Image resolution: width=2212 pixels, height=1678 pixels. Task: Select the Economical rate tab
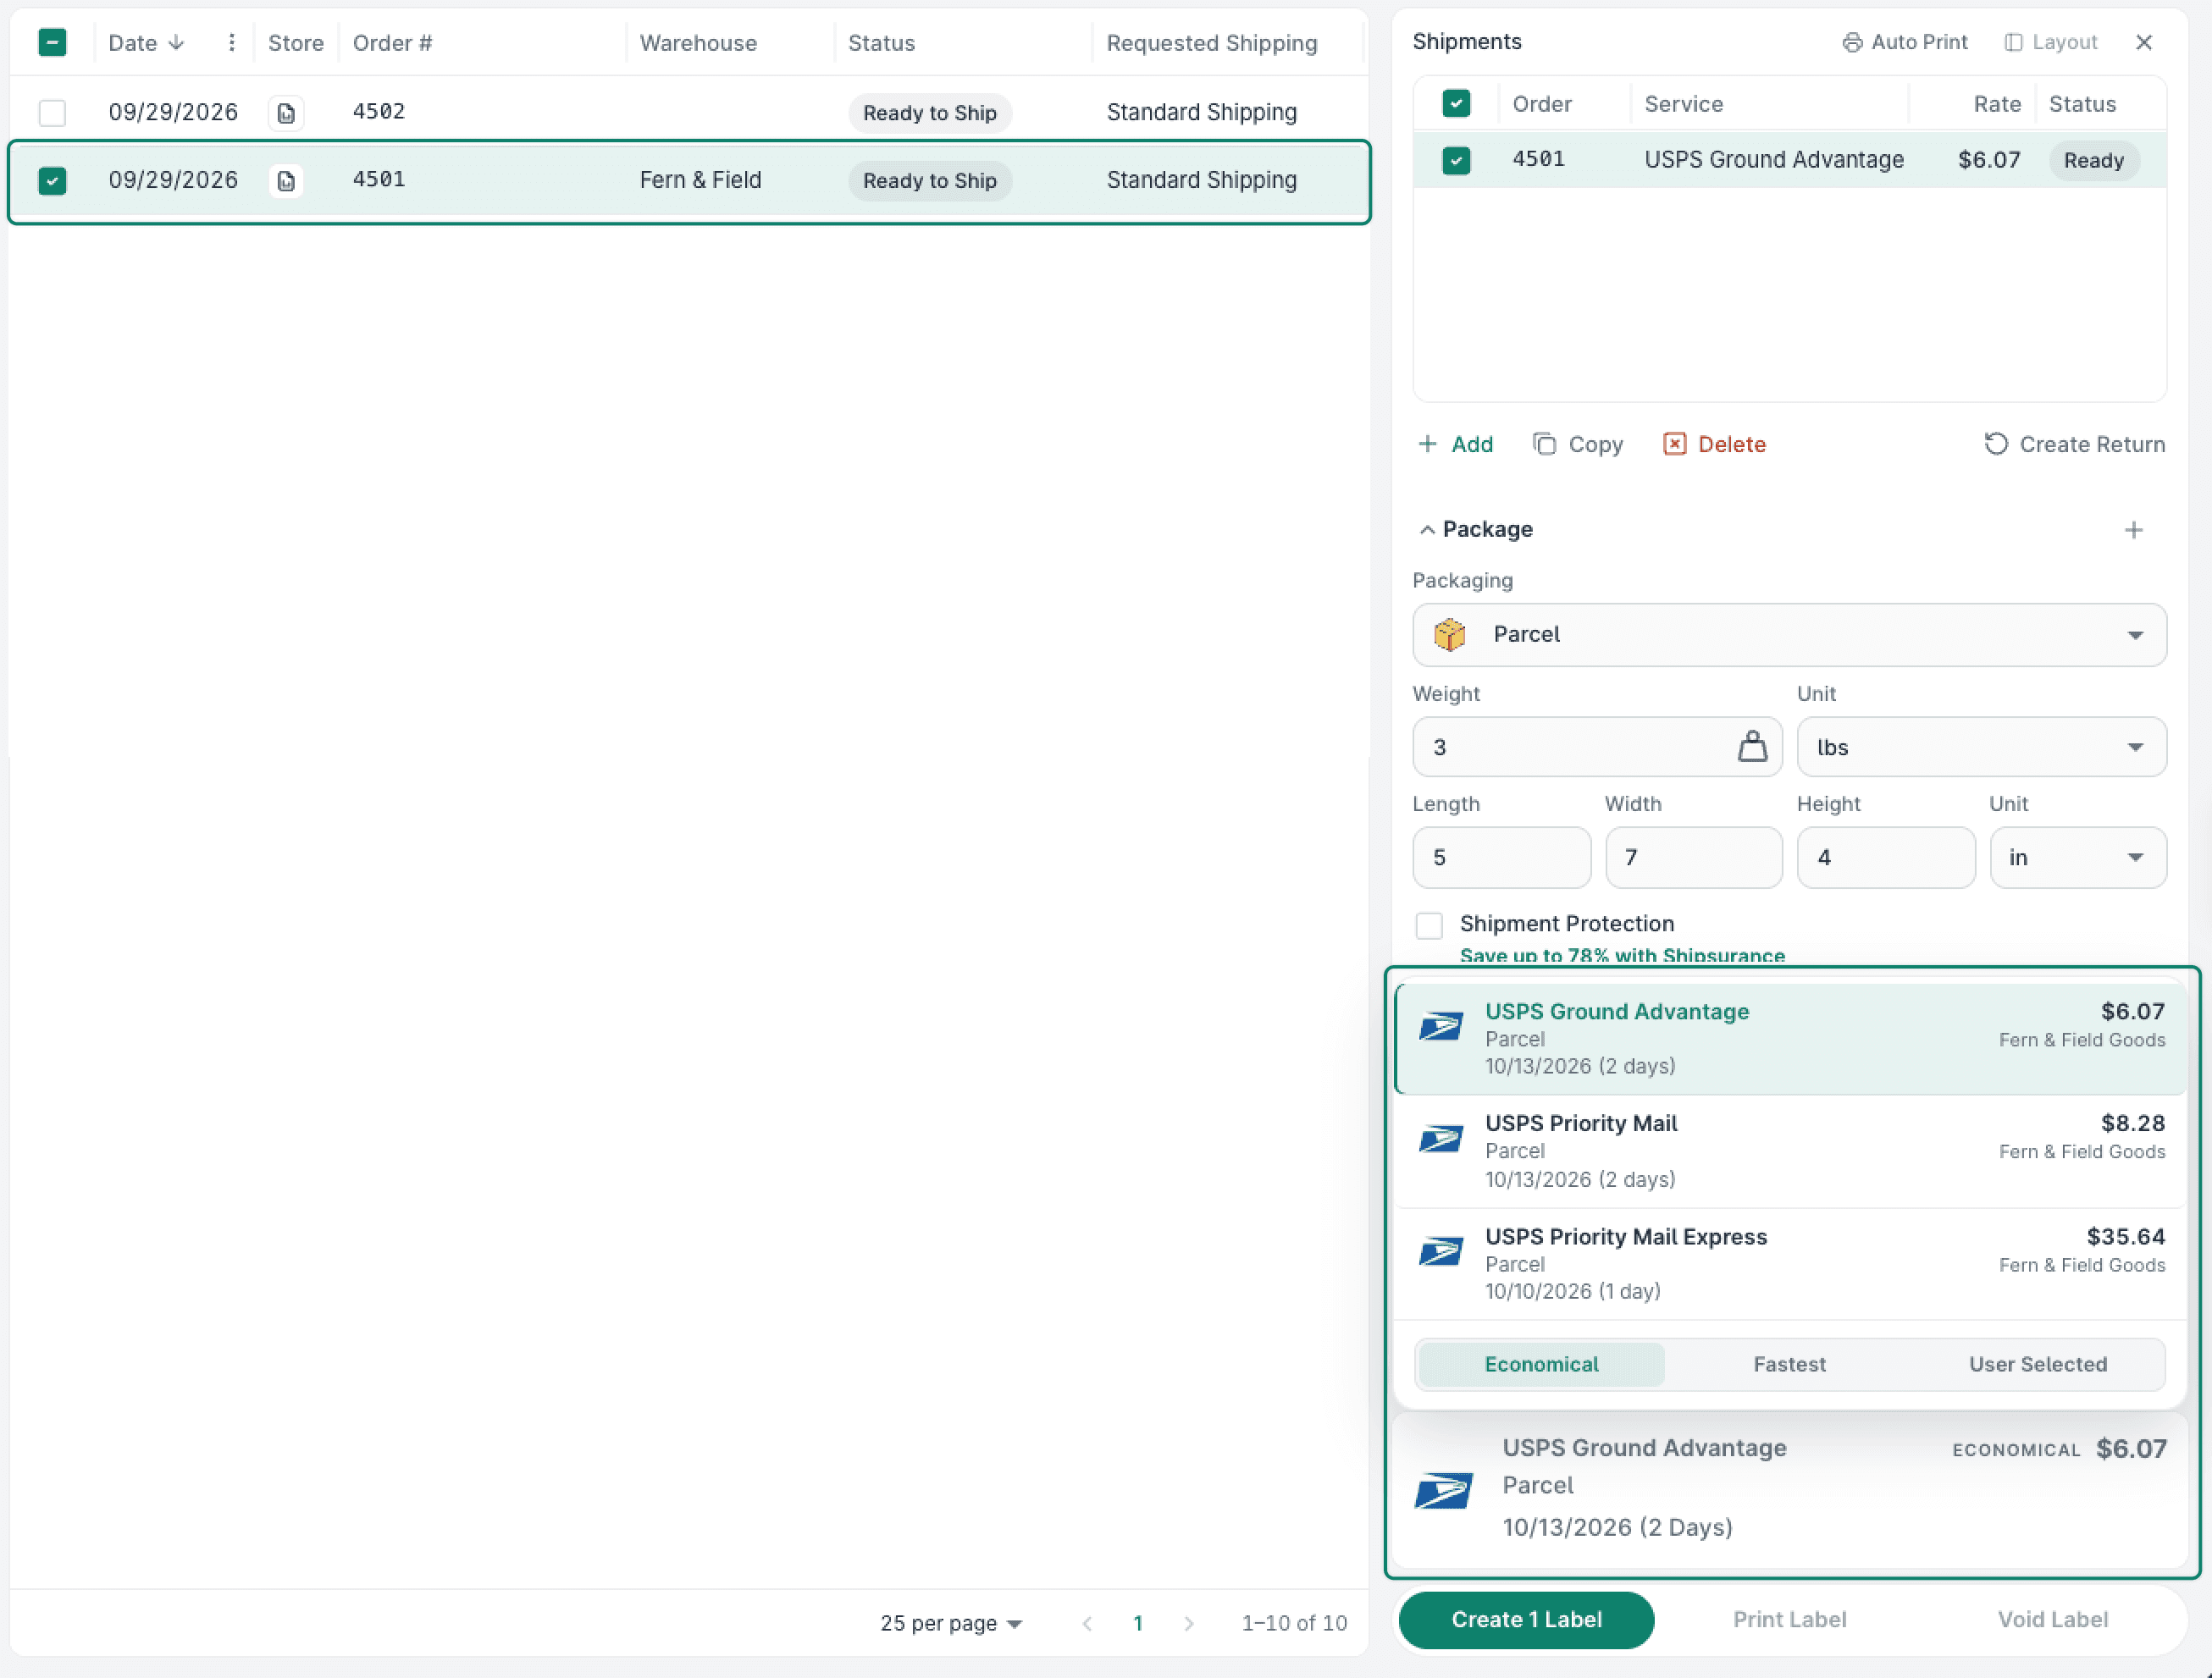tap(1541, 1364)
